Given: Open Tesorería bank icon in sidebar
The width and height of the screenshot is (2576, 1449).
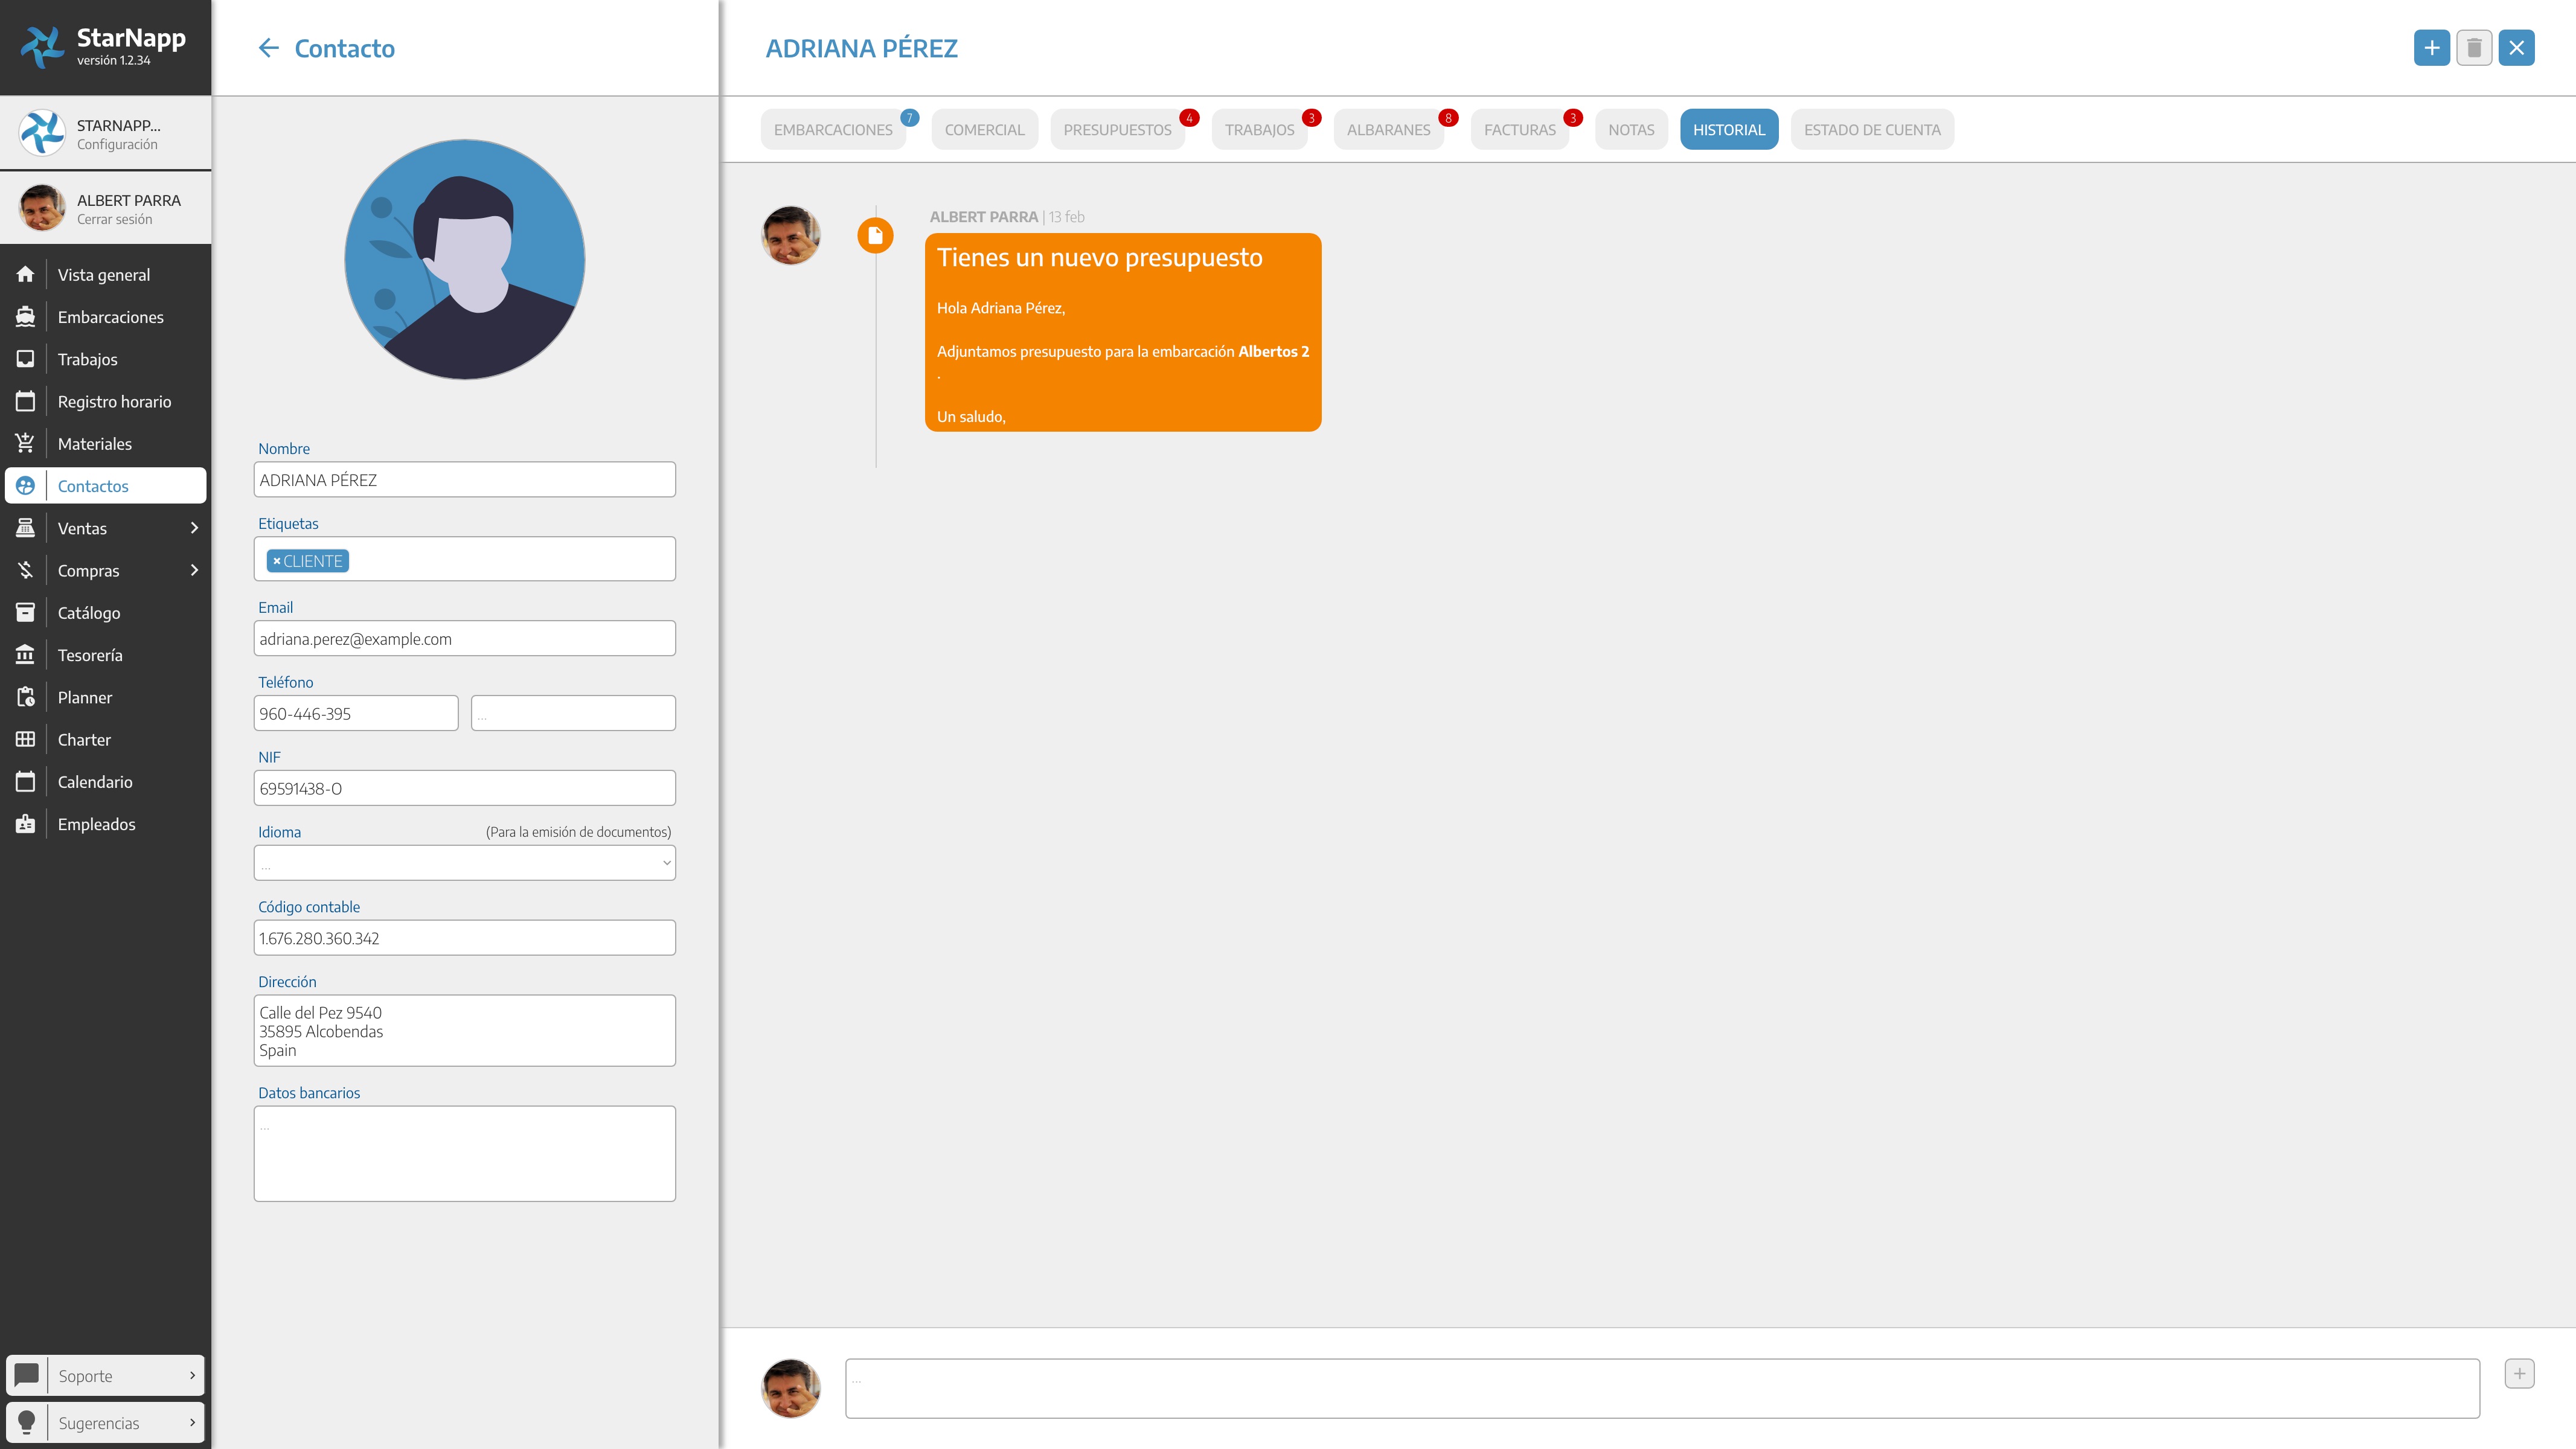Looking at the screenshot, I should [x=25, y=655].
